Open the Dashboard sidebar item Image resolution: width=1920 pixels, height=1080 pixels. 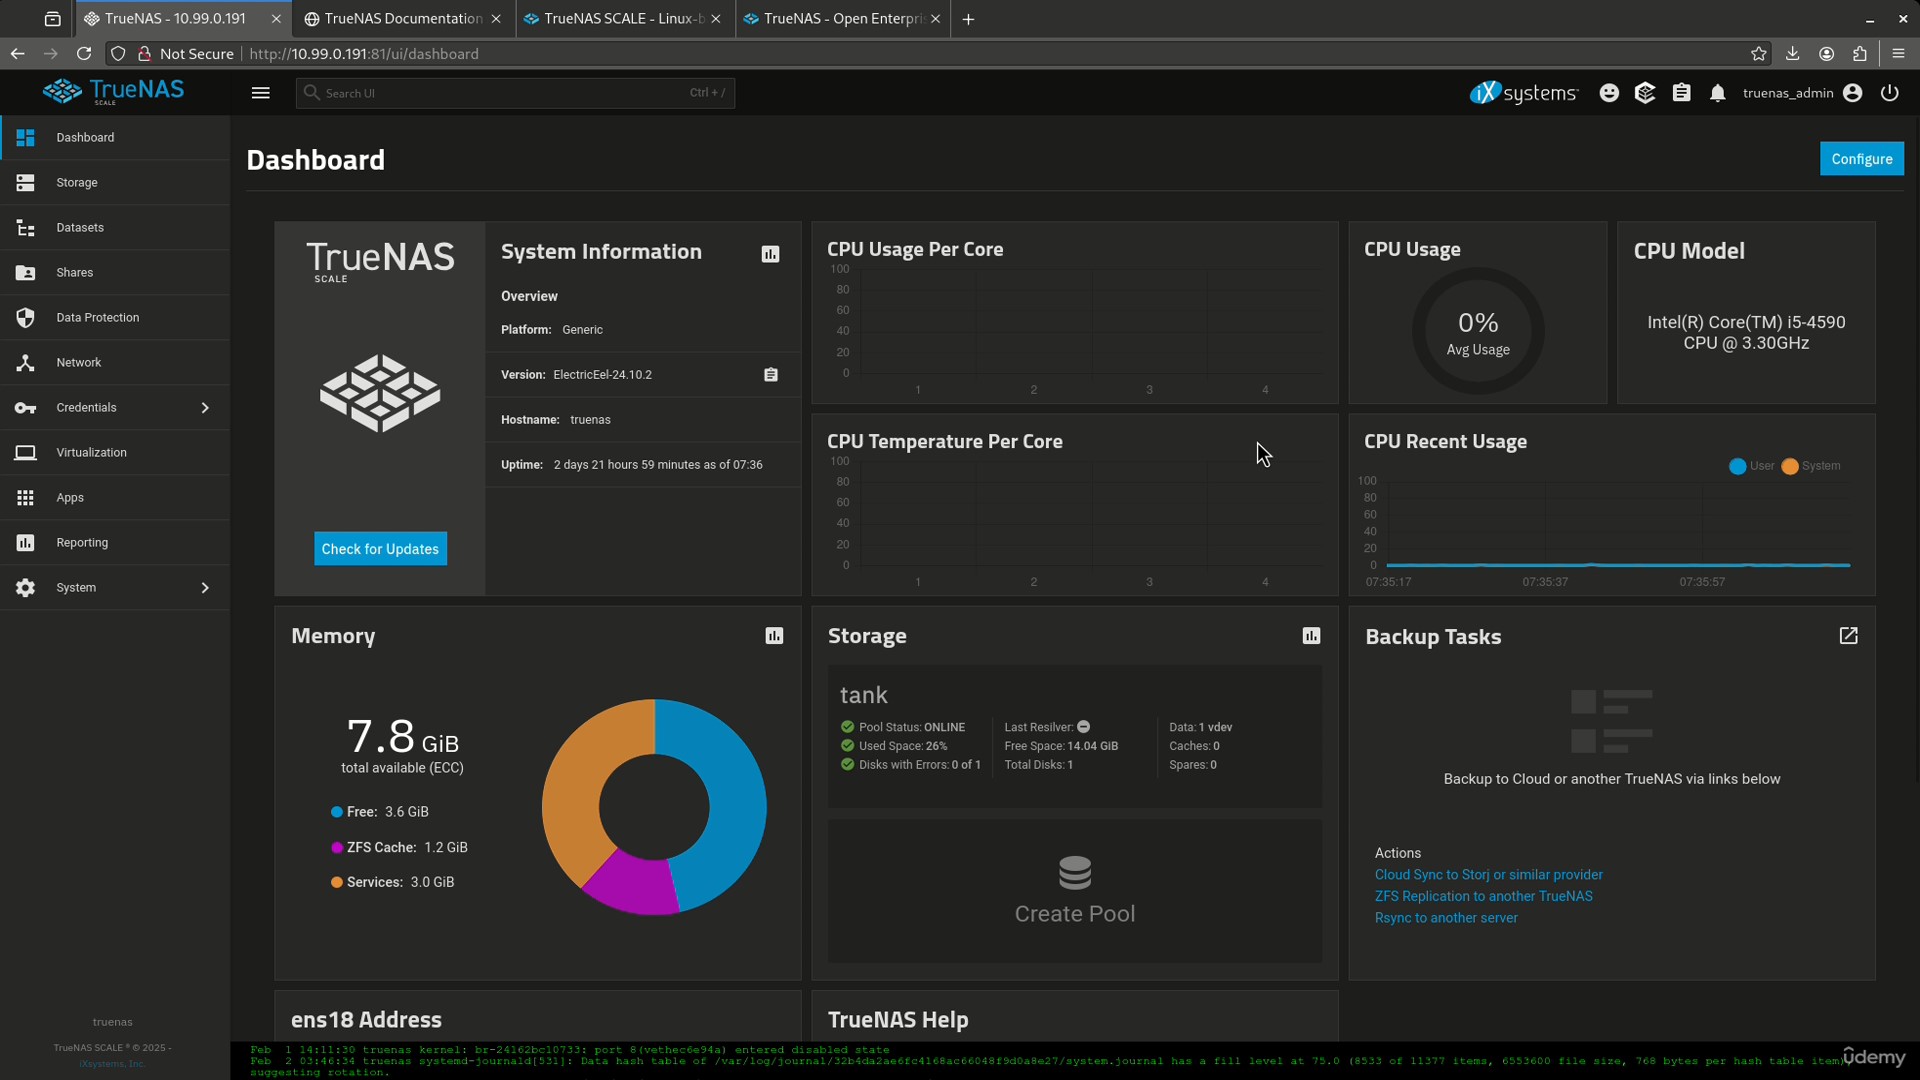click(x=115, y=137)
